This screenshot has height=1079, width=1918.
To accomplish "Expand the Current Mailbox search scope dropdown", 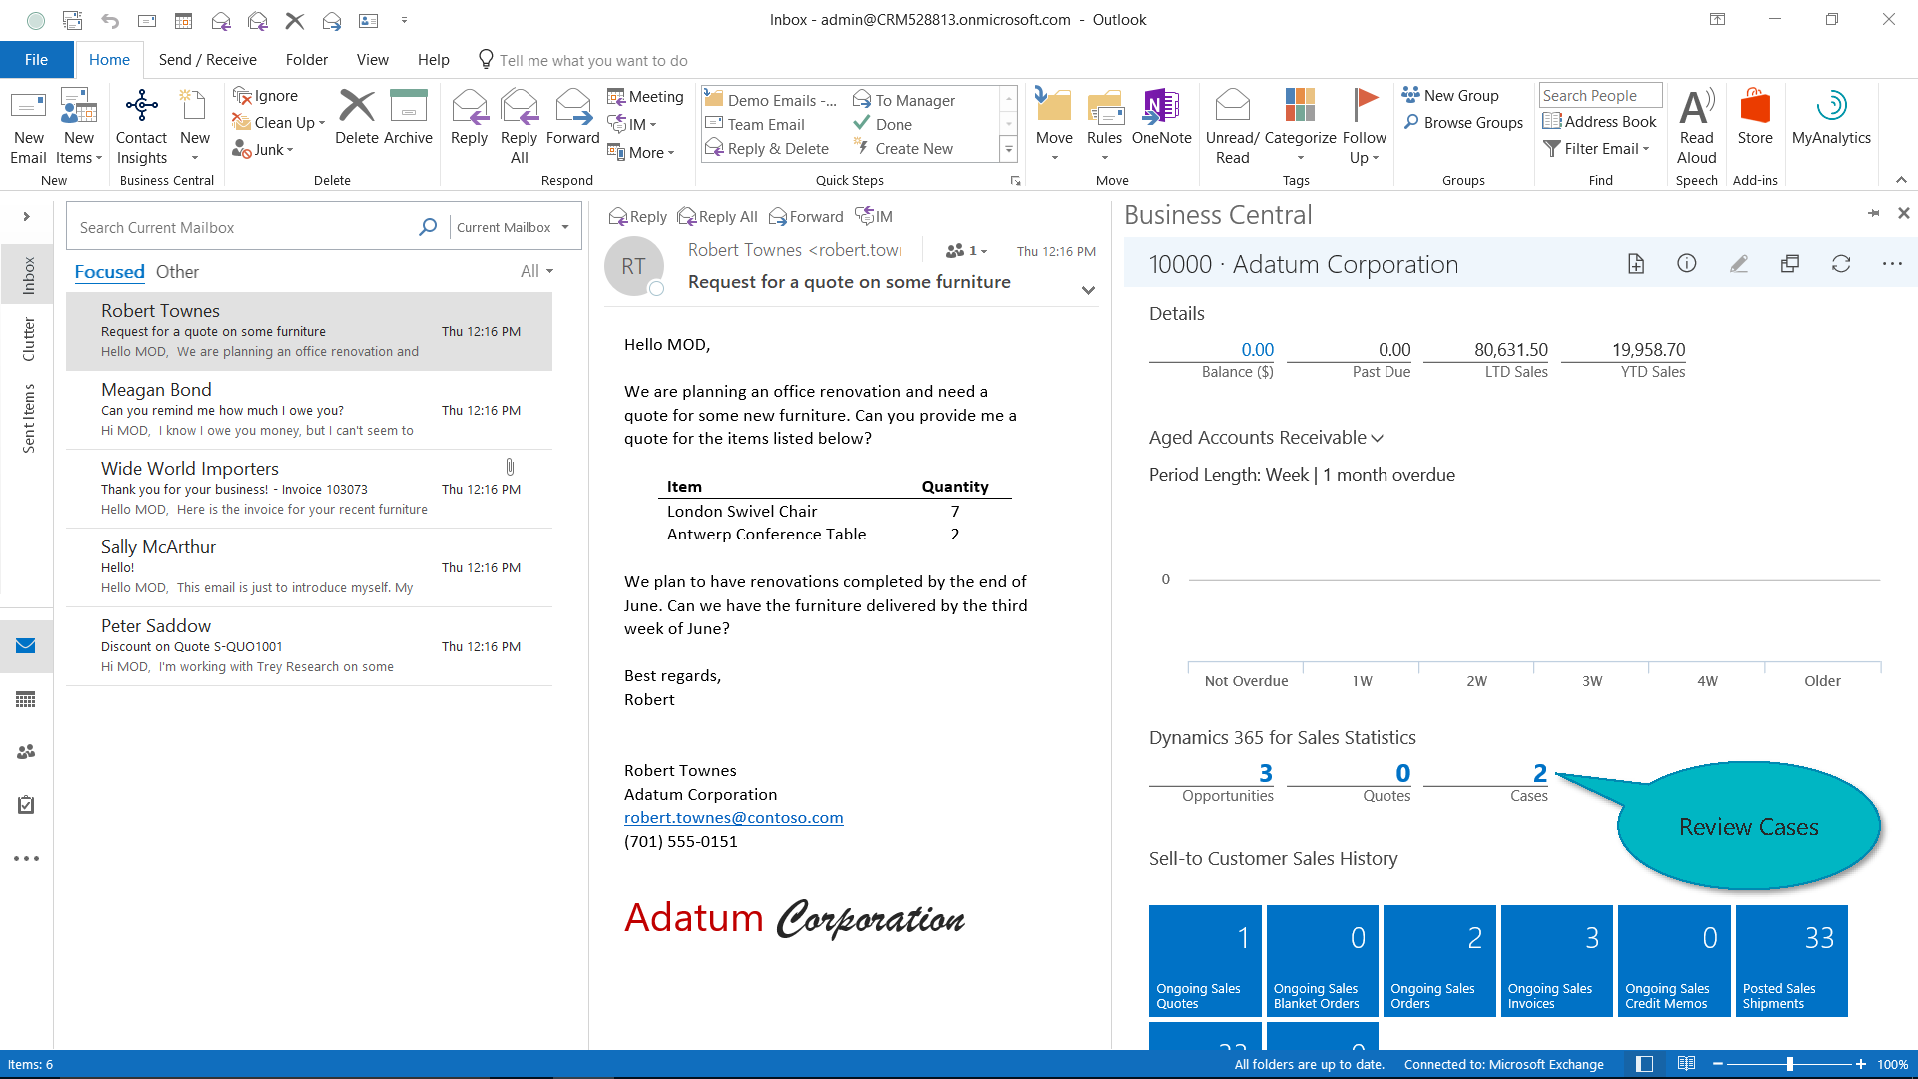I will 565,228.
